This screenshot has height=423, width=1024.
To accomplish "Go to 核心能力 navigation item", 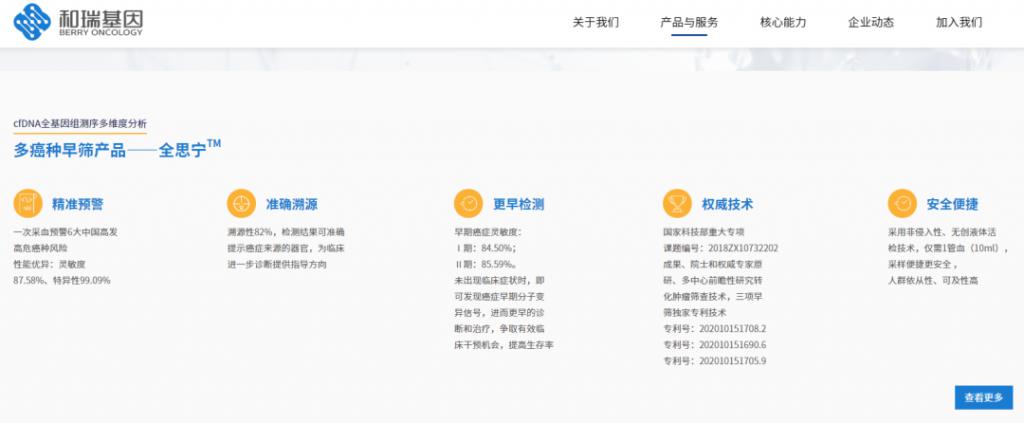I will click(782, 23).
